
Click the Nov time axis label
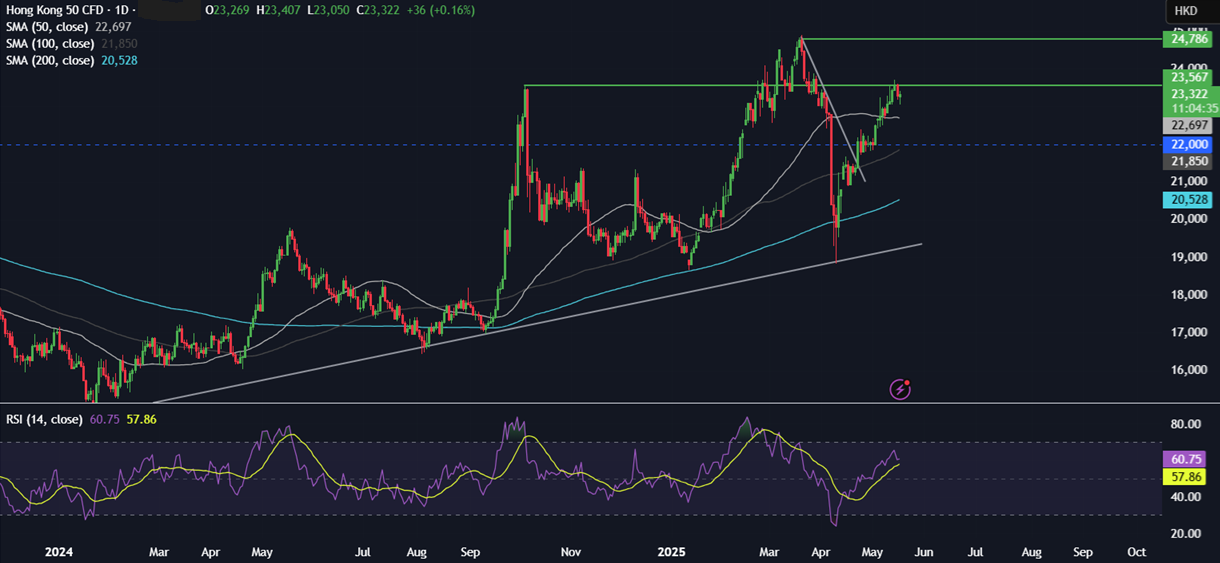(570, 551)
